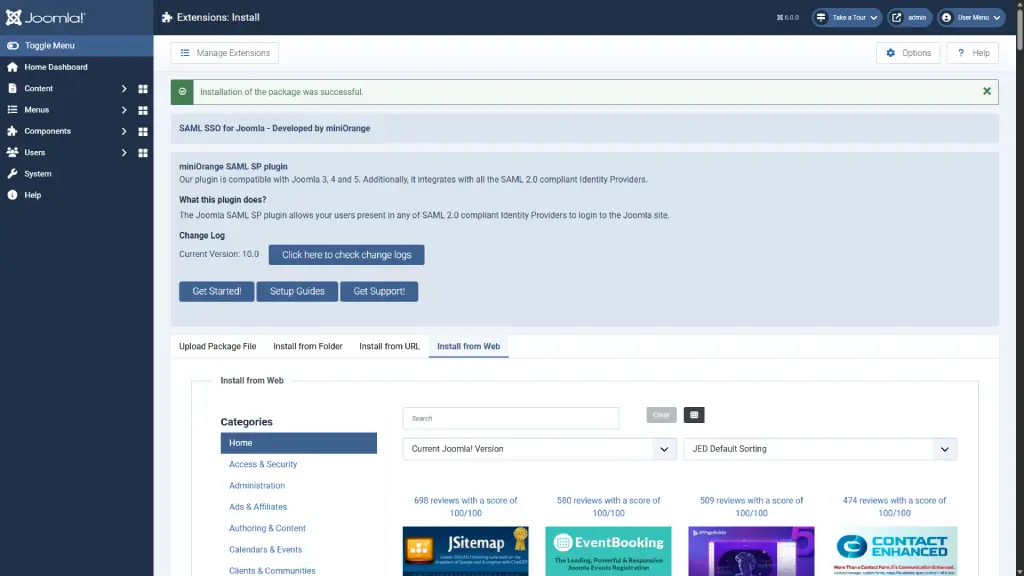Image resolution: width=1024 pixels, height=576 pixels.
Task: Switch to grid view beside the Clear button
Action: click(694, 414)
